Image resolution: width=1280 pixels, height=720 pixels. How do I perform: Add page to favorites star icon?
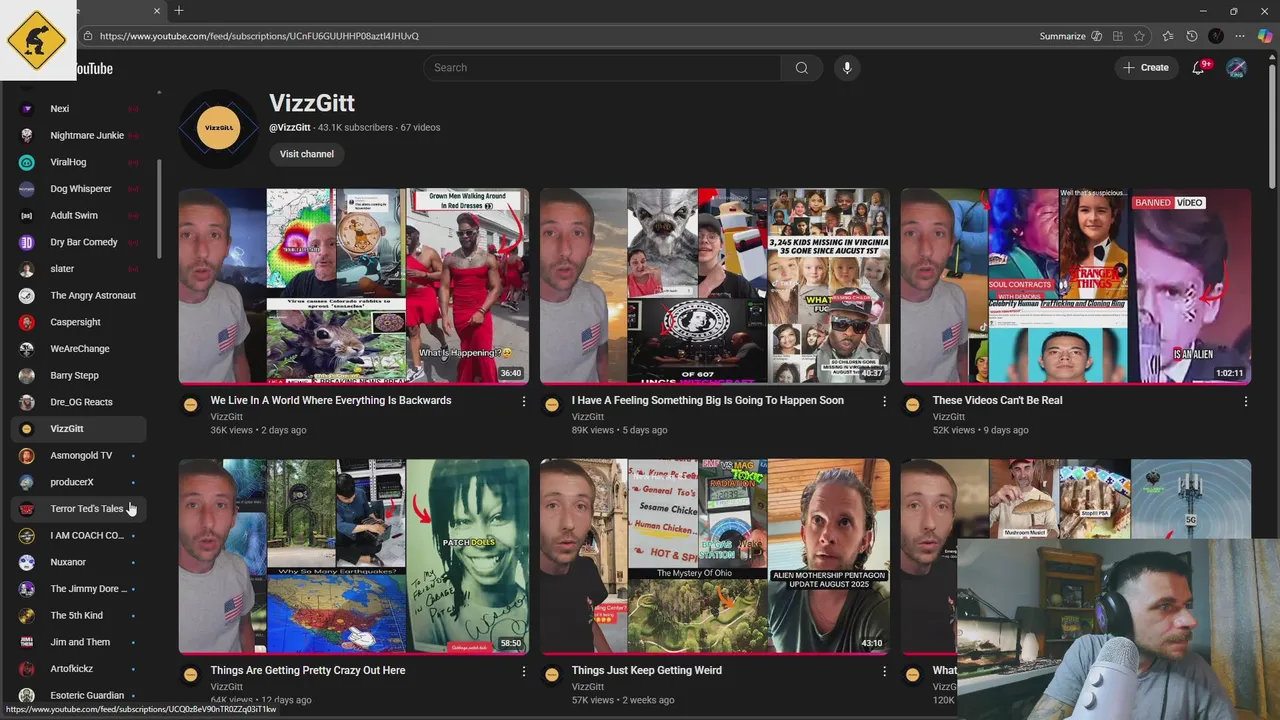click(x=1140, y=36)
